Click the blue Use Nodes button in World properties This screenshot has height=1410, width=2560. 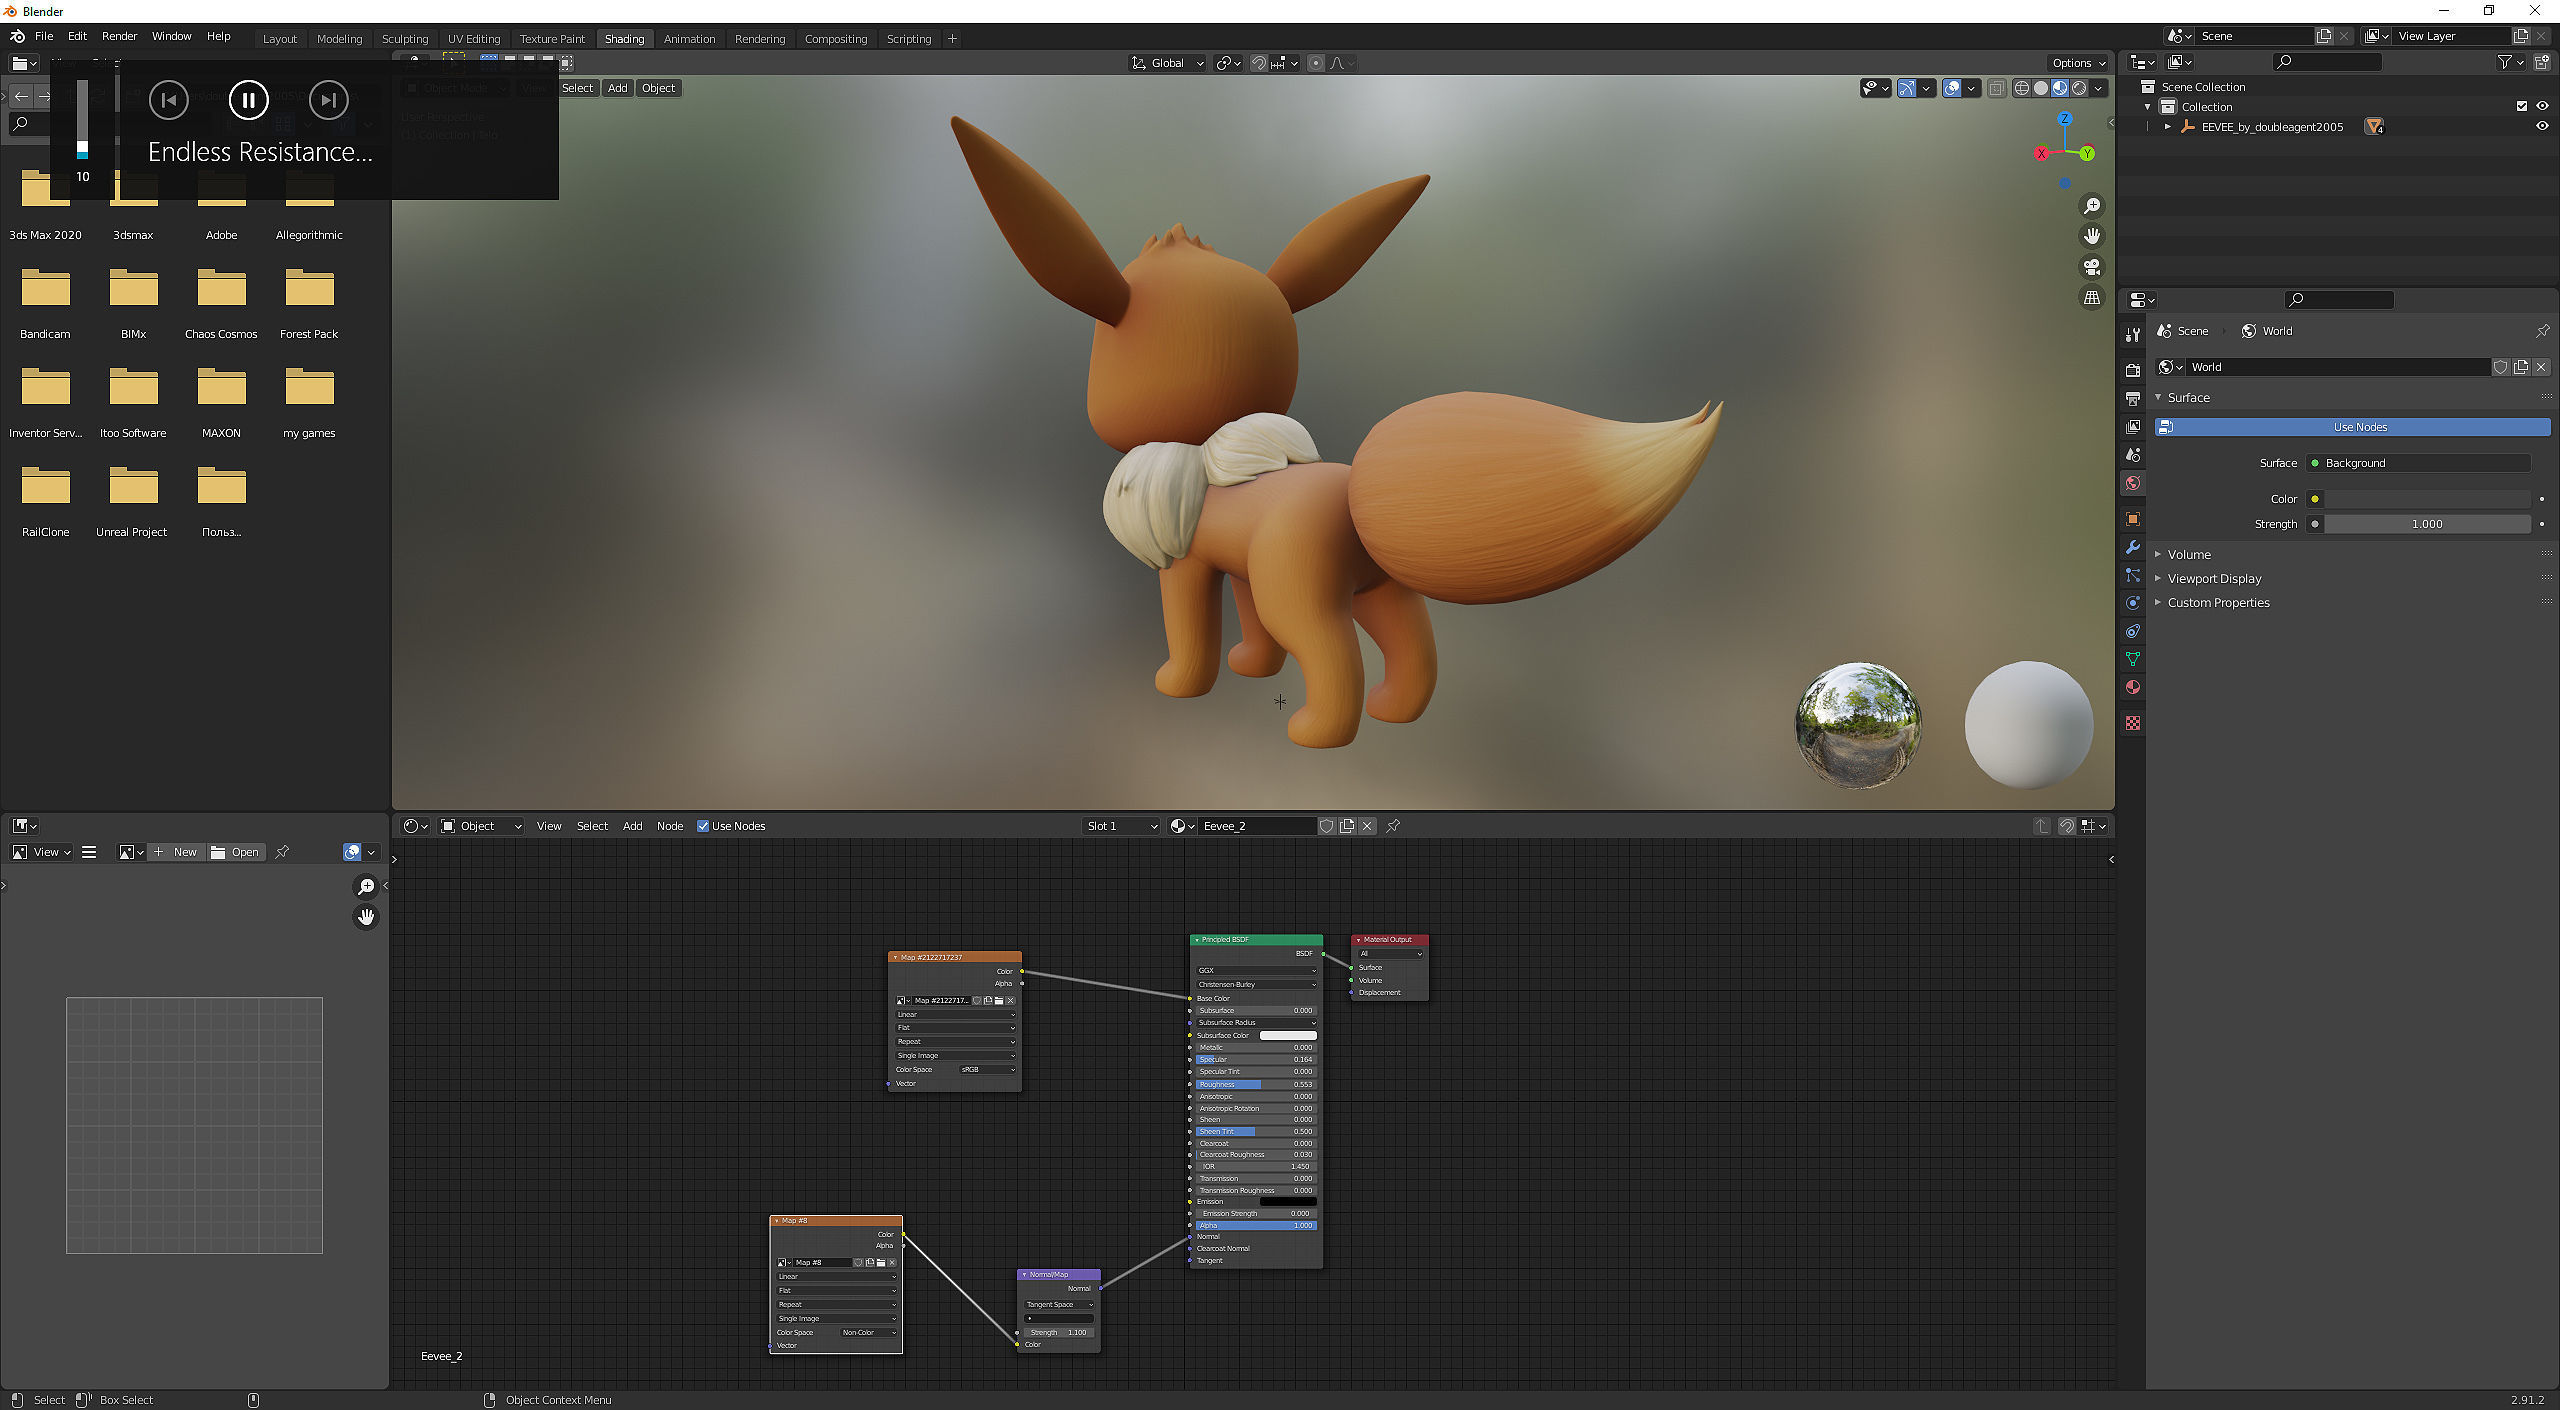[x=2352, y=427]
